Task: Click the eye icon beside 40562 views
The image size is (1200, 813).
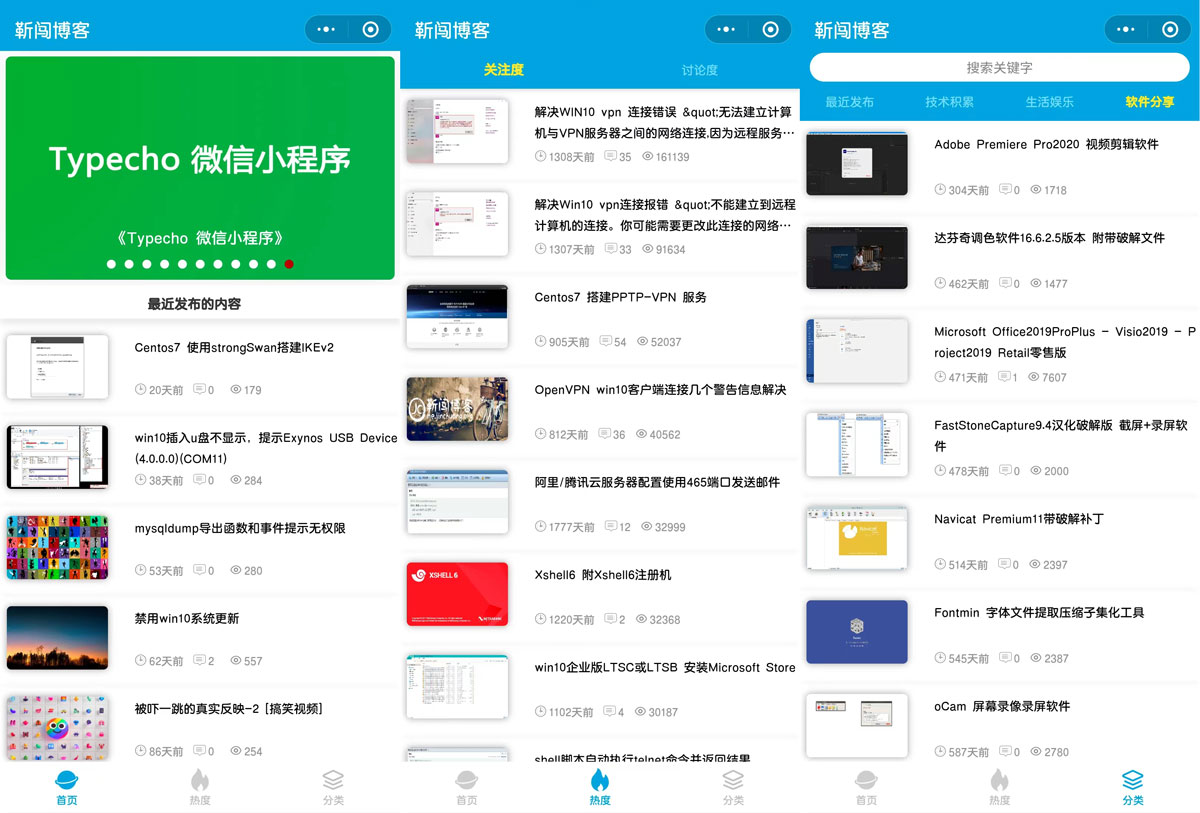Action: (642, 434)
